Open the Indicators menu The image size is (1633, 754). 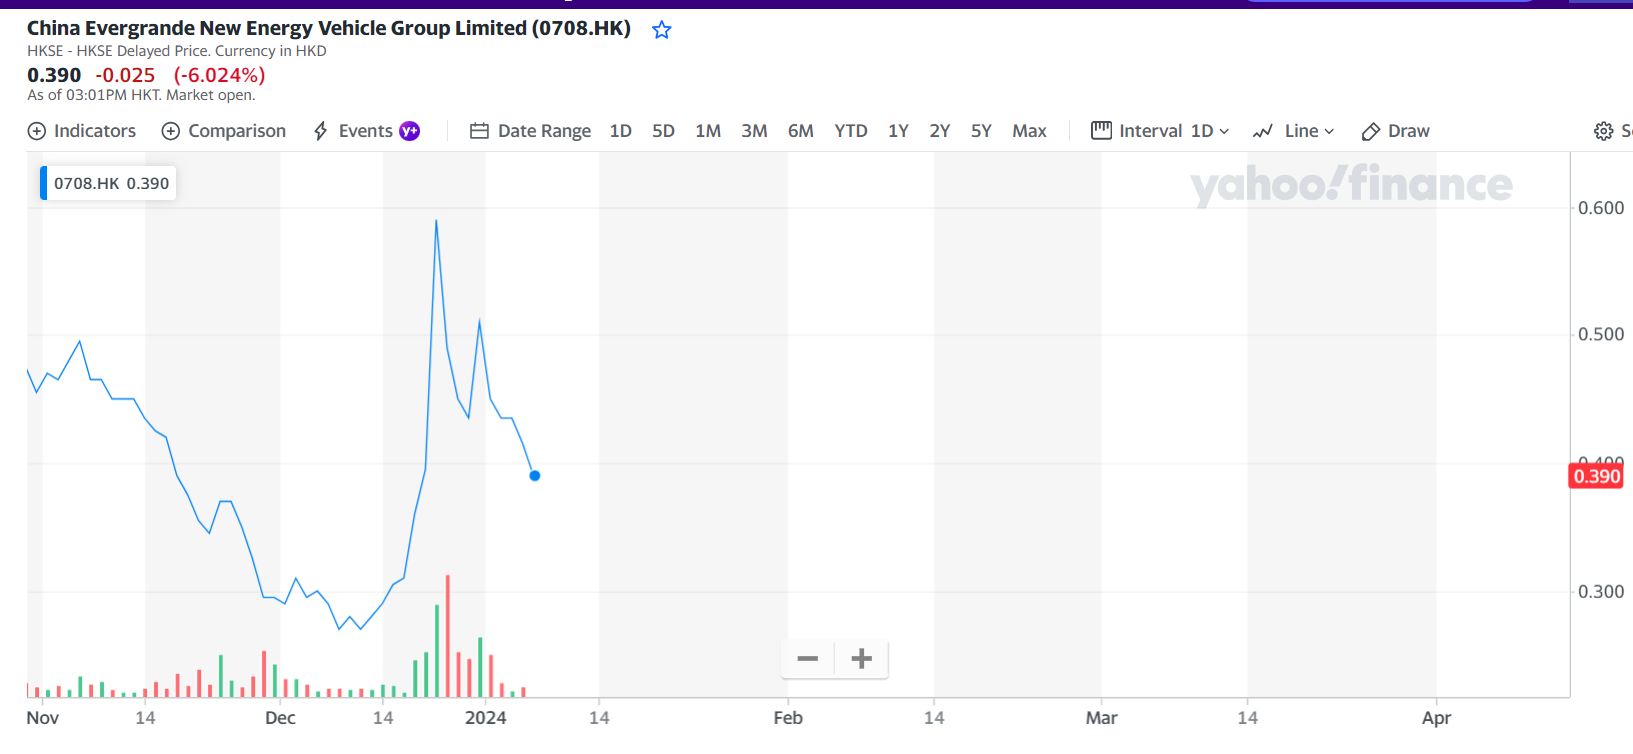[x=82, y=131]
